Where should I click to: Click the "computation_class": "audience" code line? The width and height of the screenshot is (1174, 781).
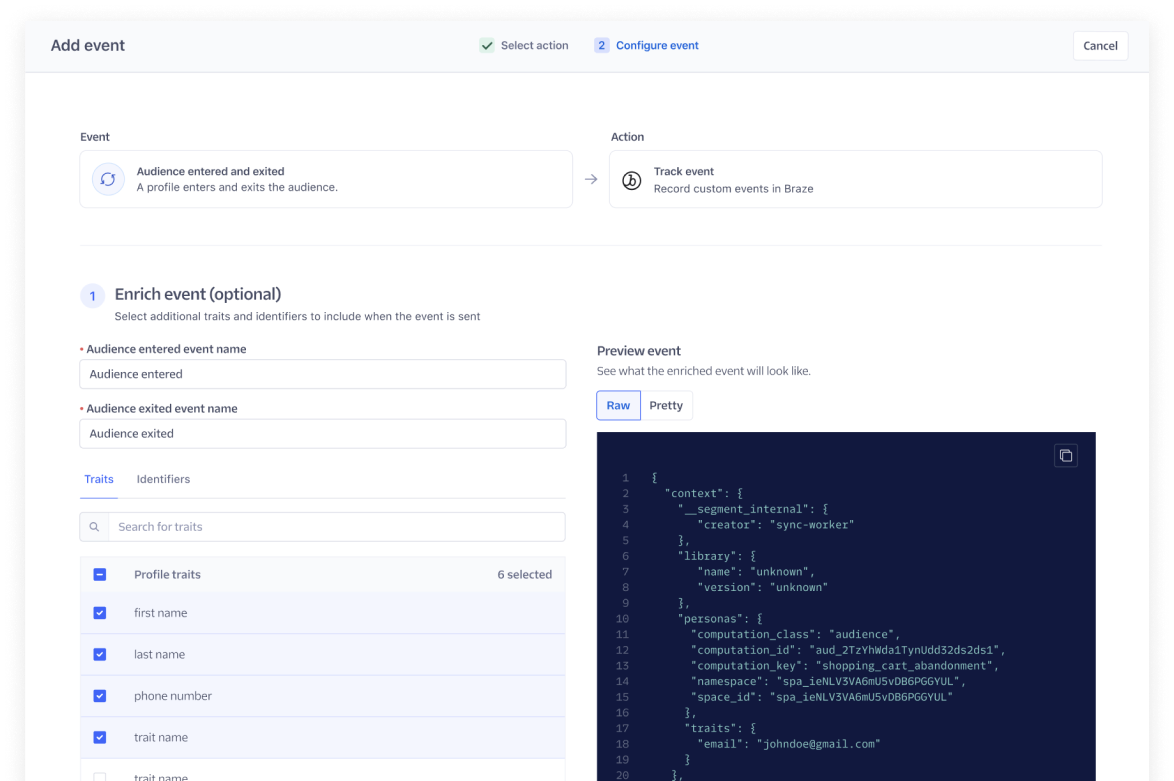pyautogui.click(x=794, y=634)
